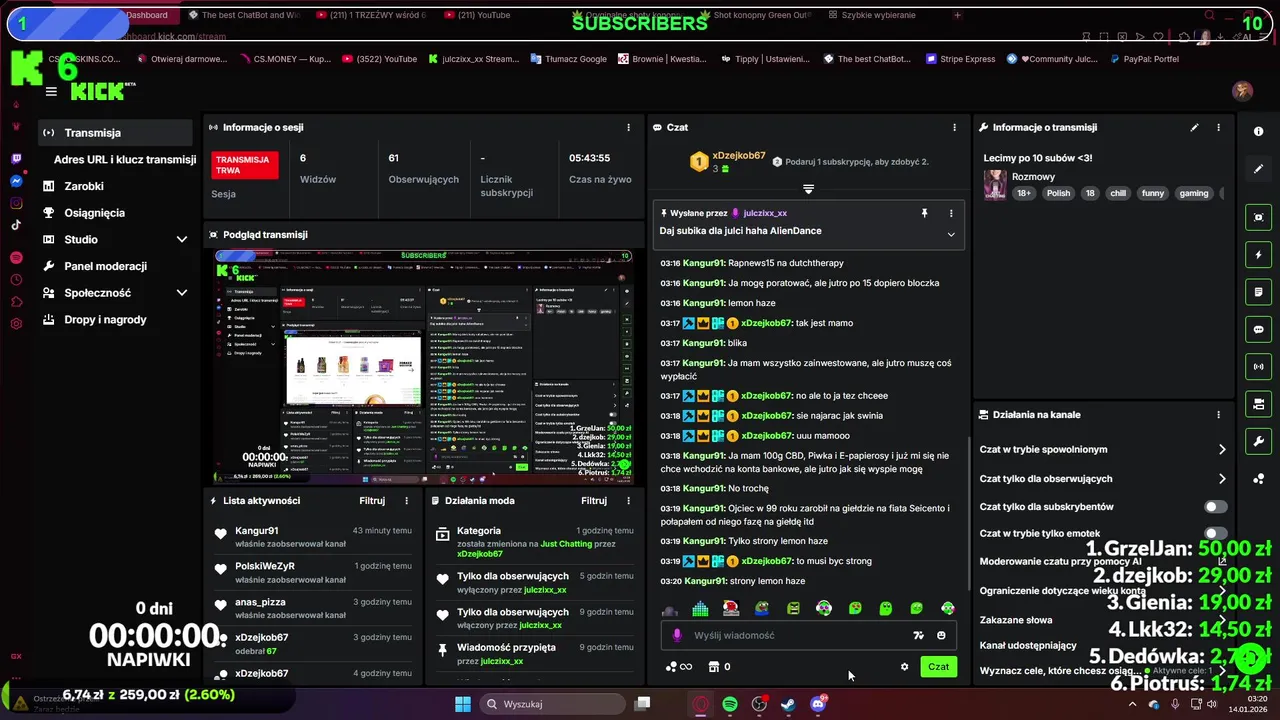The image size is (1280, 720).
Task: Open TikTok icon in browser sidebar
Action: [17, 225]
